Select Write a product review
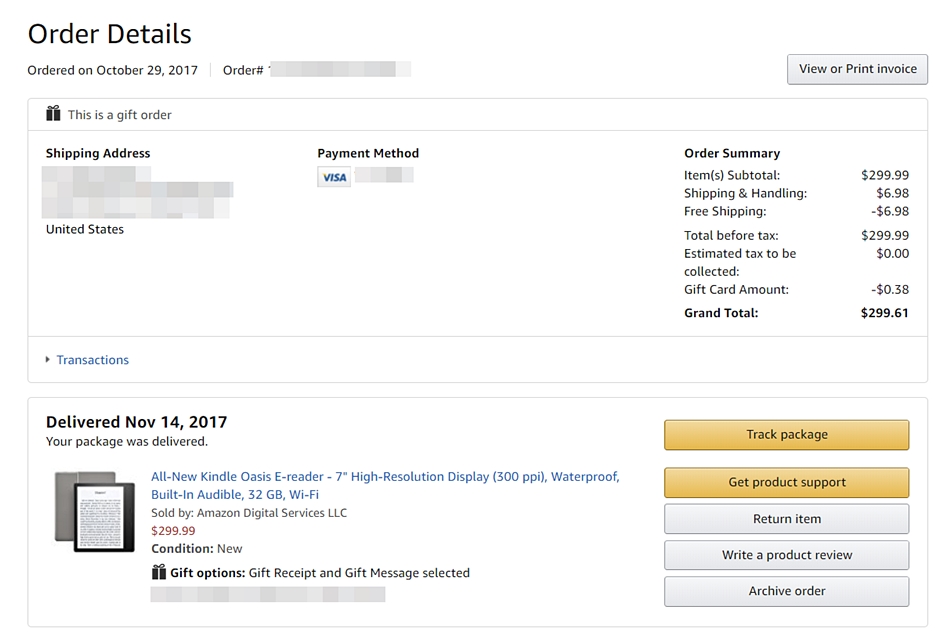Screen dimensions: 950x642 786,555
